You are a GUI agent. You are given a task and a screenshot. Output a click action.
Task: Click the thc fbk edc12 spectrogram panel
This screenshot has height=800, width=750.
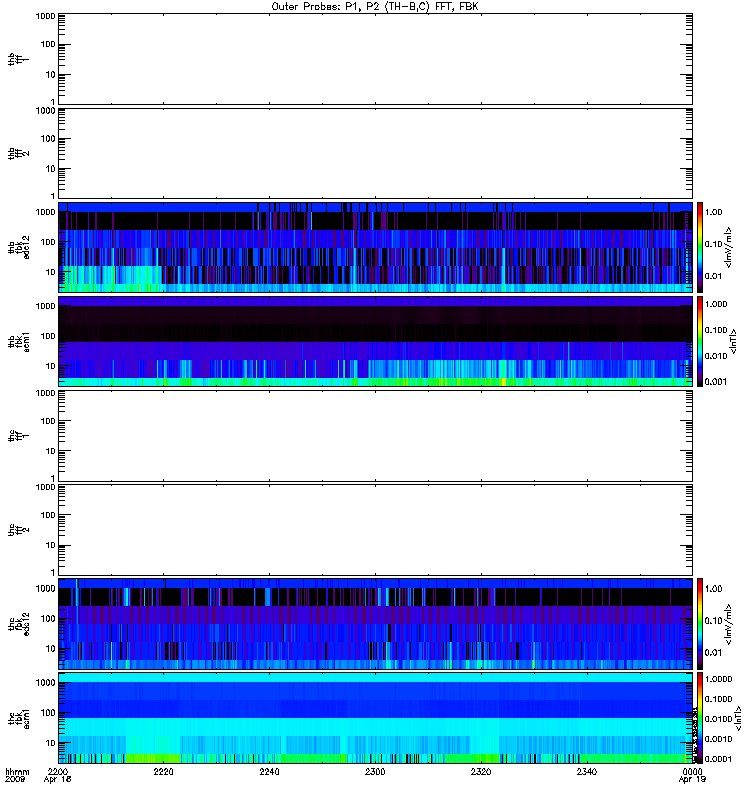click(375, 623)
